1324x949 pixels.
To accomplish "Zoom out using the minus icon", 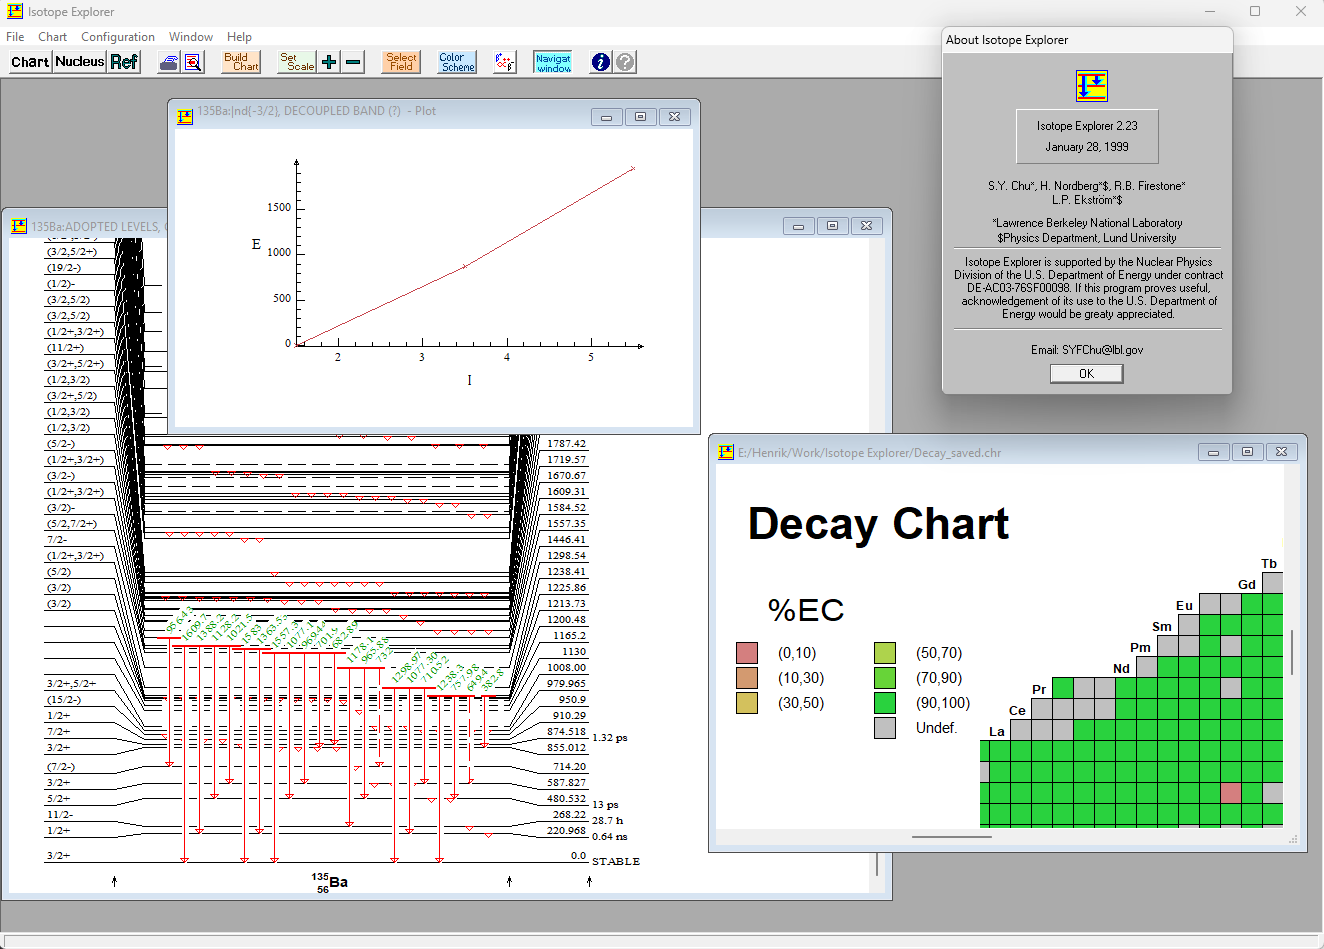I will click(x=352, y=61).
